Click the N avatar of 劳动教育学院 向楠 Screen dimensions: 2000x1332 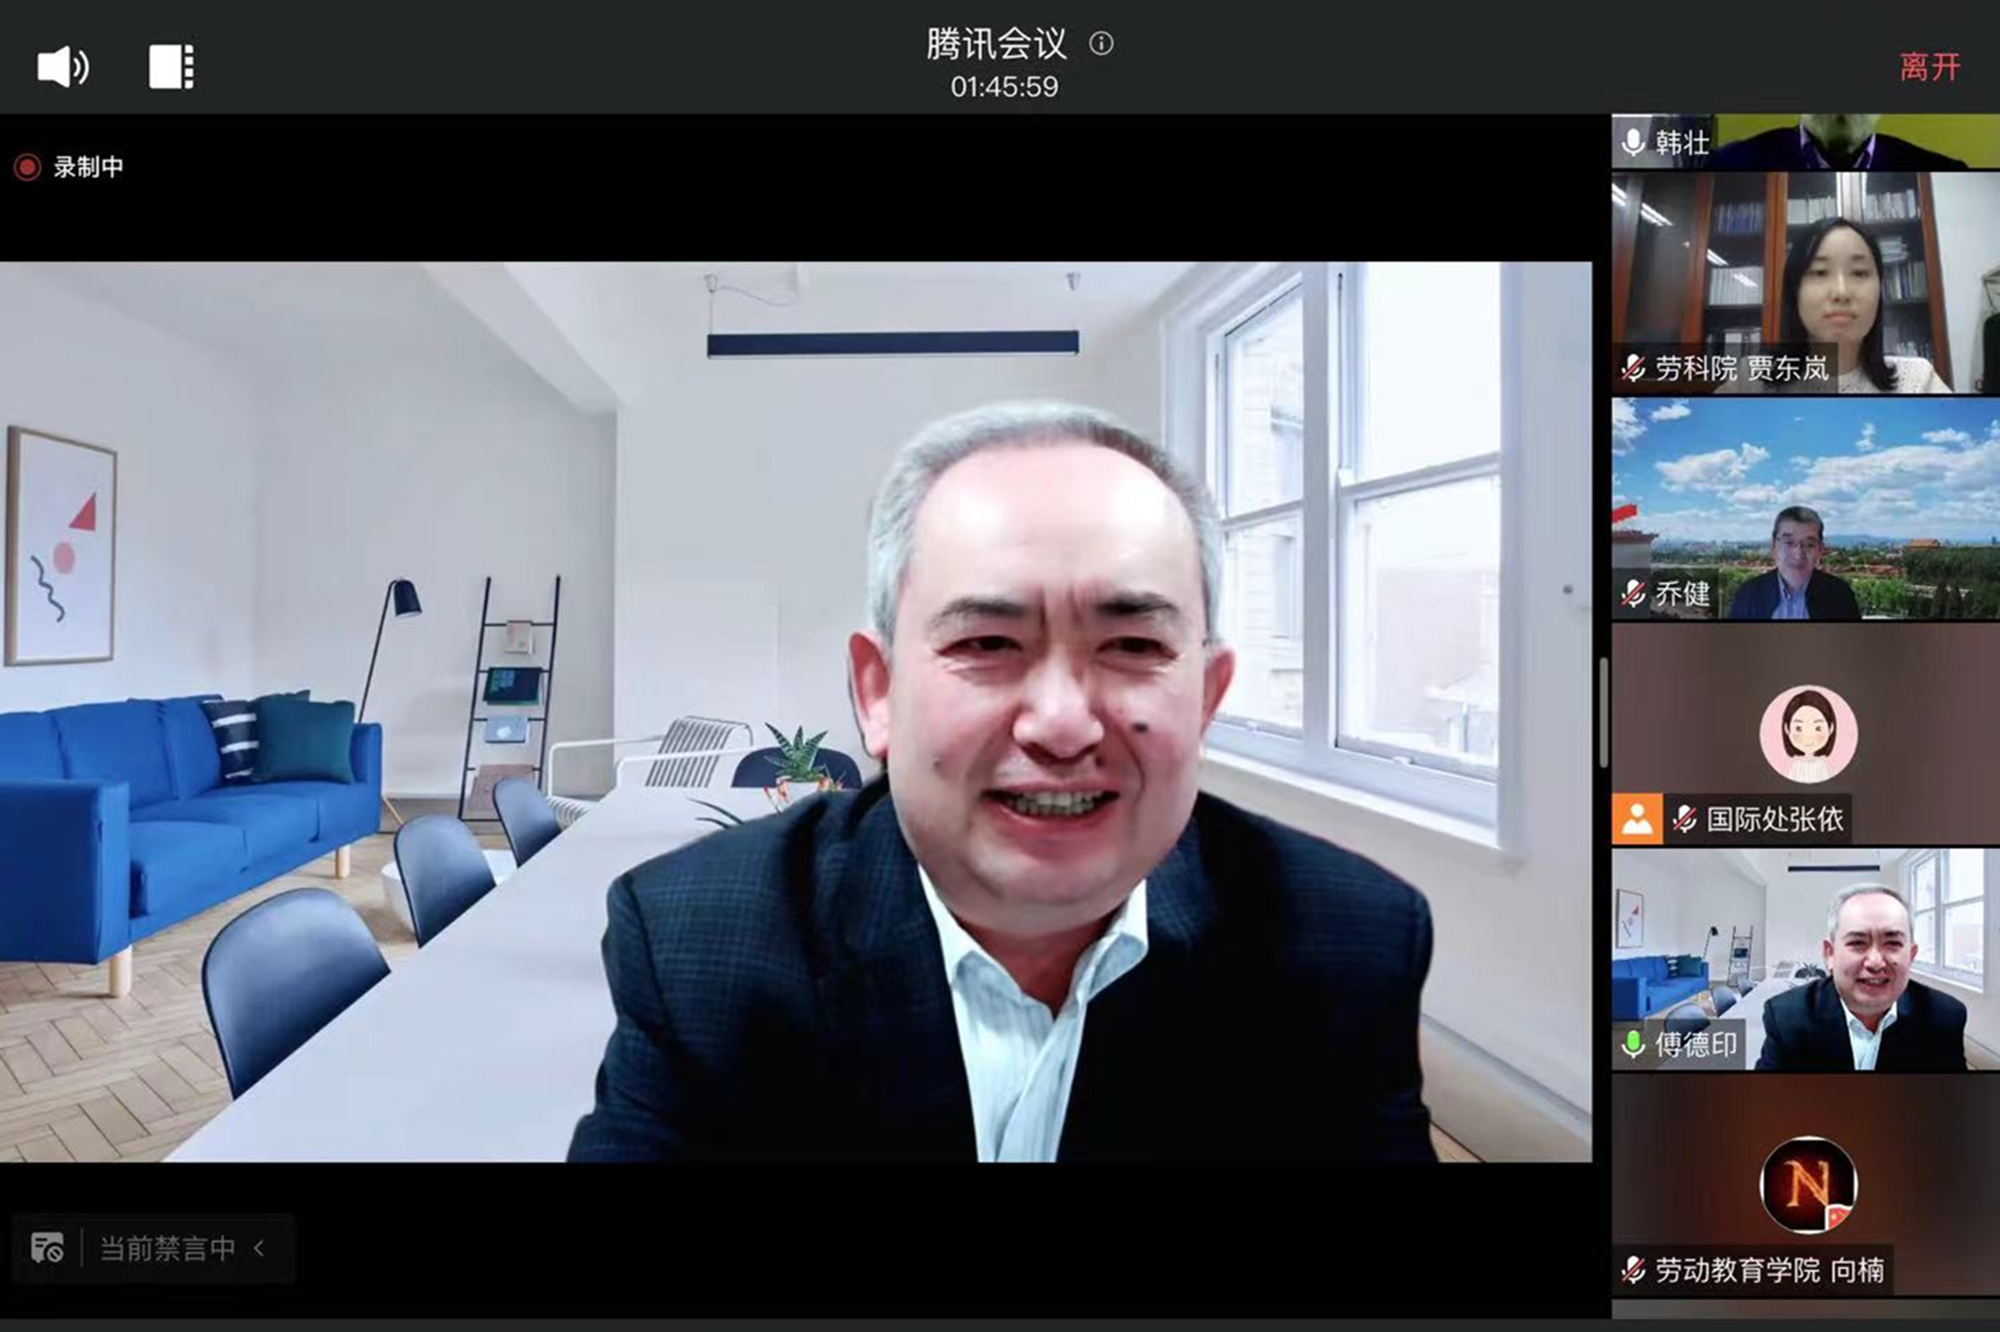(1808, 1185)
